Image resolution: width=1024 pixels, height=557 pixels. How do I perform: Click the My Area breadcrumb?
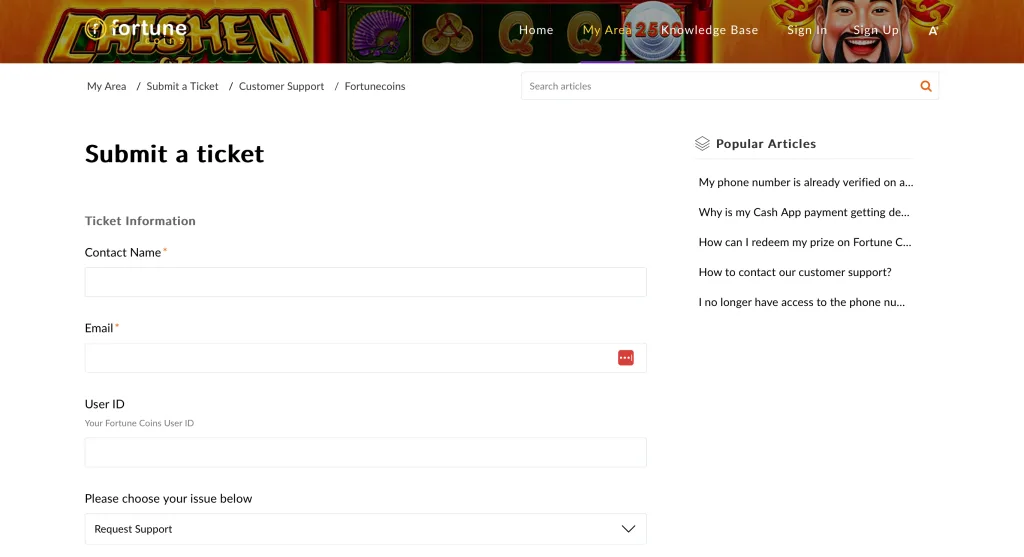[x=106, y=86]
